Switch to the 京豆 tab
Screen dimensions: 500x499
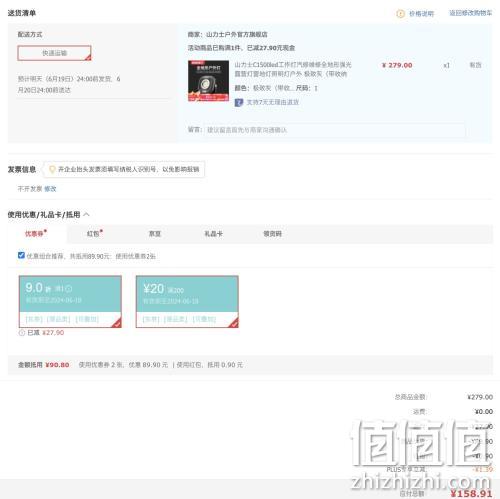[155, 234]
